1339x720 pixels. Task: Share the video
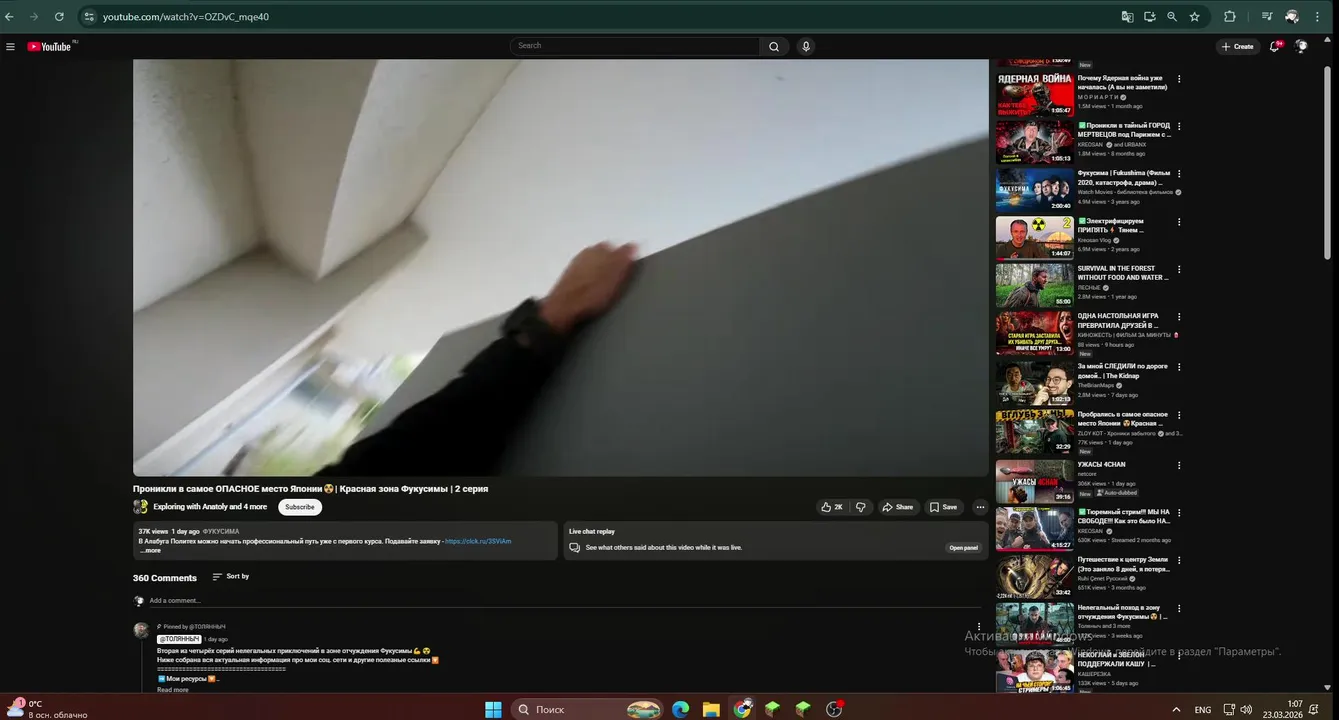pyautogui.click(x=897, y=507)
